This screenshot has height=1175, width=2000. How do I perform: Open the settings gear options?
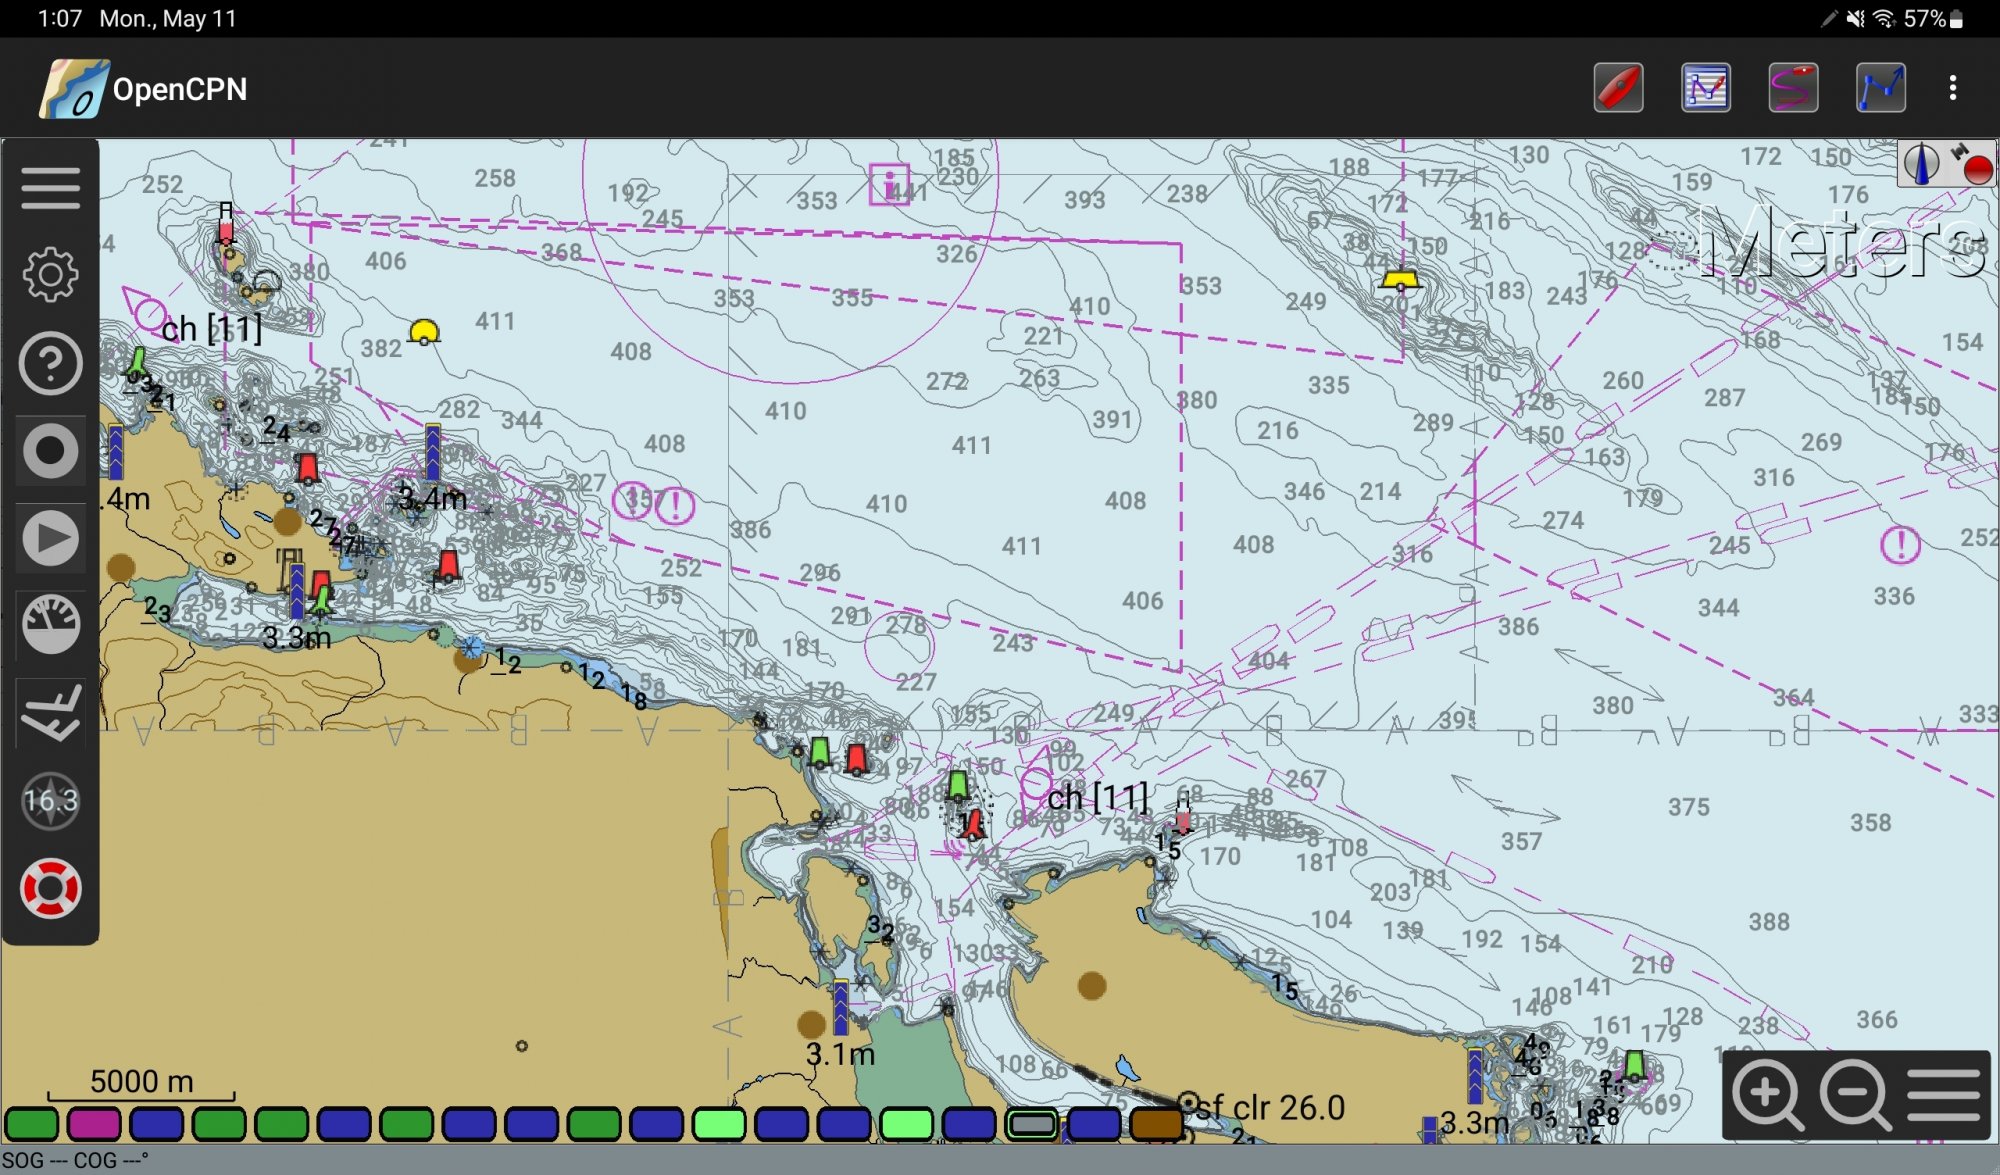(50, 275)
